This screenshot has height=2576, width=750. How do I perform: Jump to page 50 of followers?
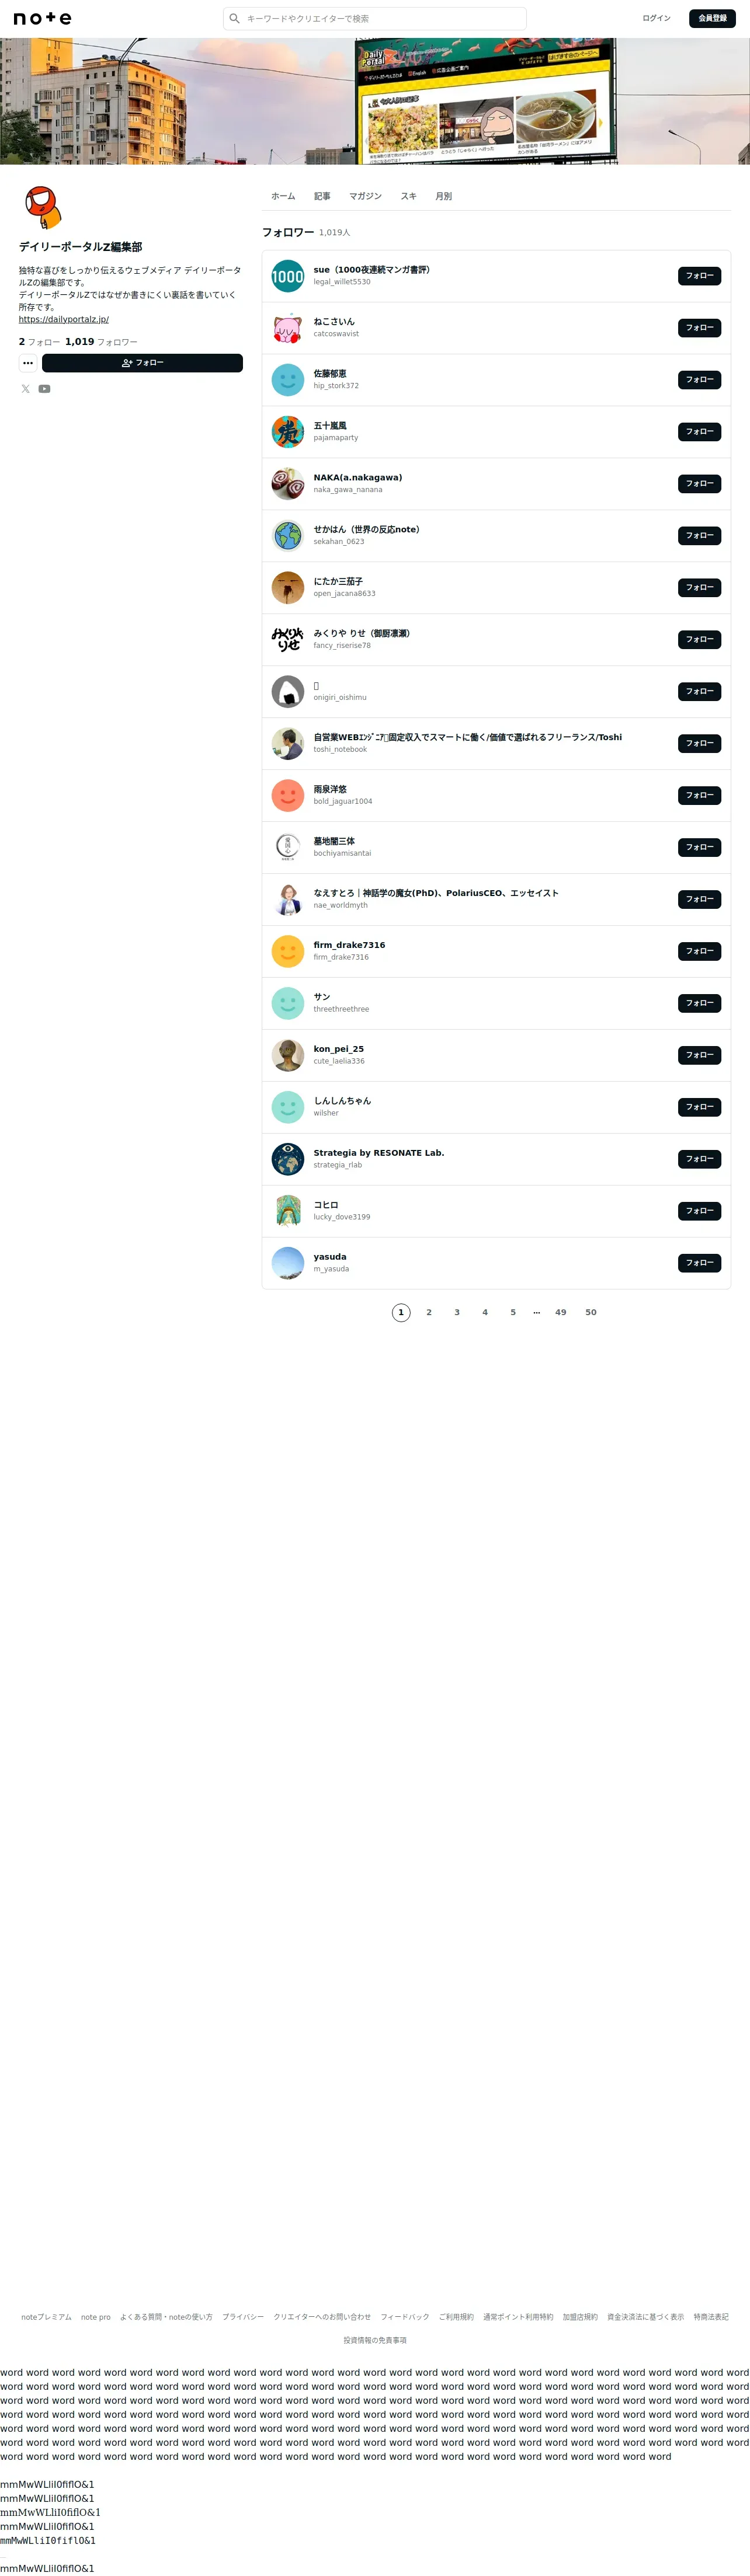coord(591,1312)
